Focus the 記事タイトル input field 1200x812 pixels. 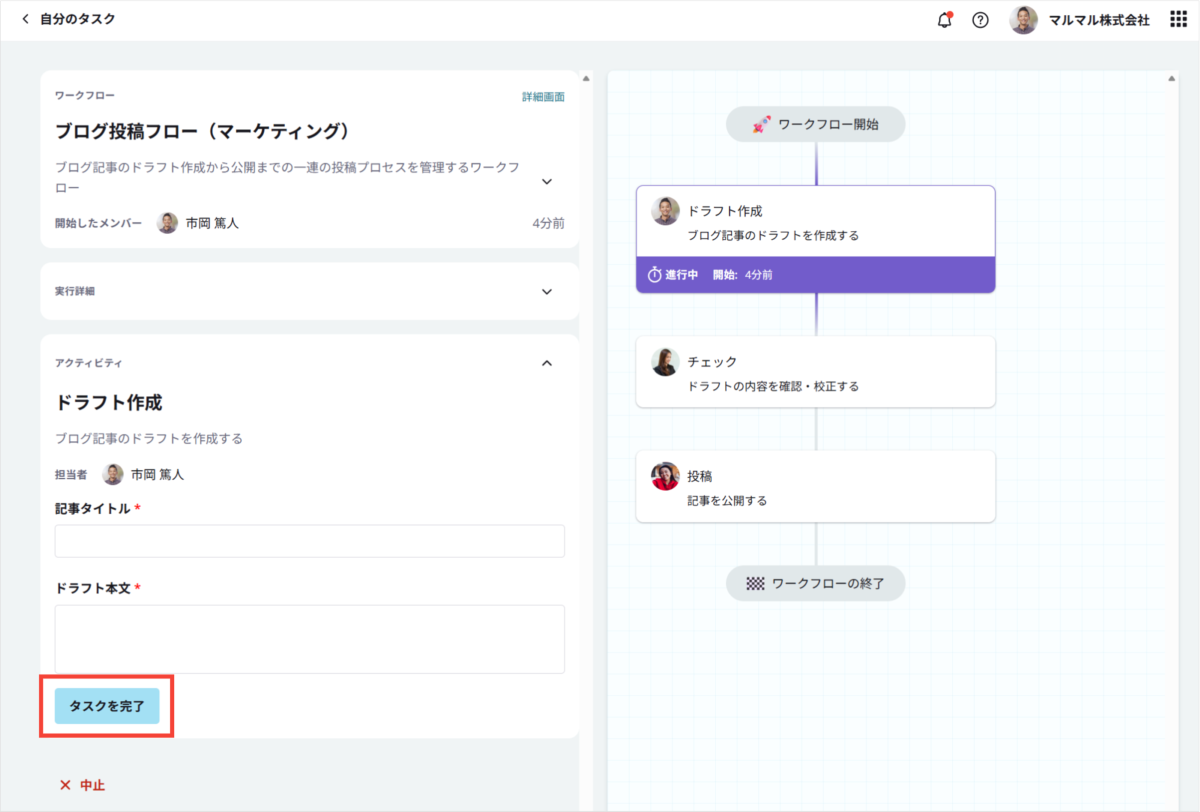[310, 541]
